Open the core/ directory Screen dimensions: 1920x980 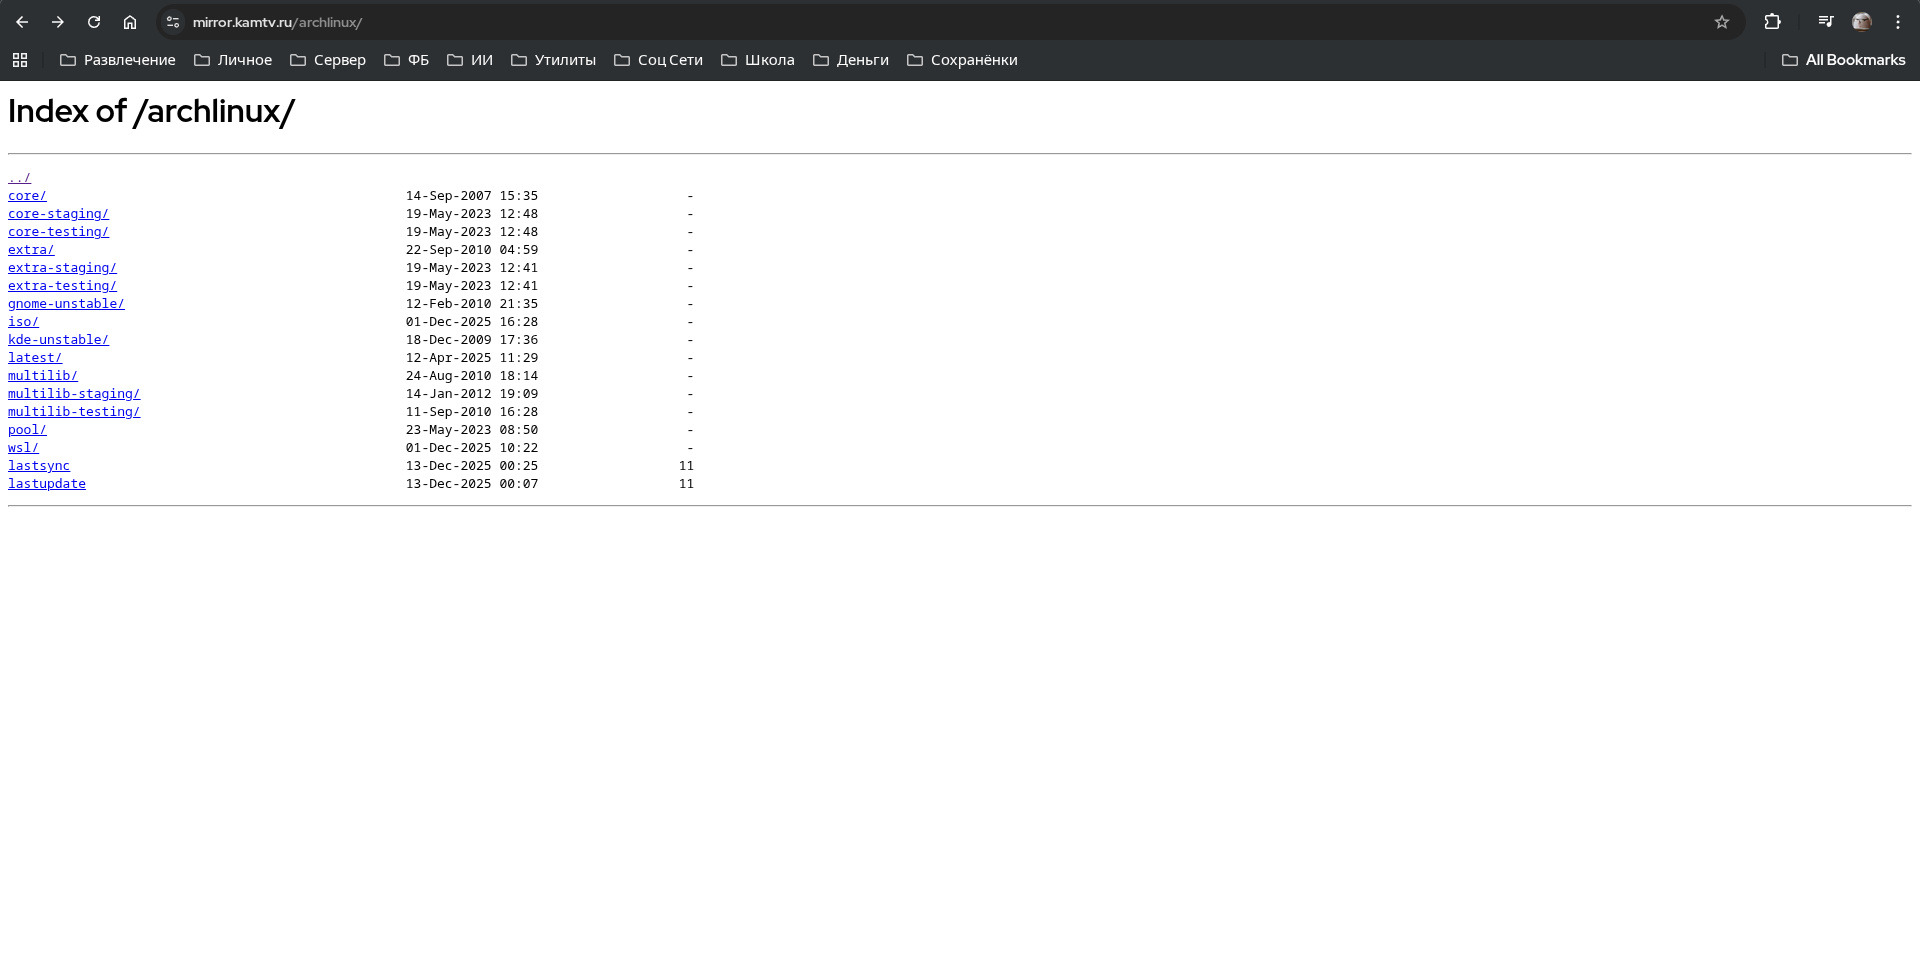coord(27,196)
